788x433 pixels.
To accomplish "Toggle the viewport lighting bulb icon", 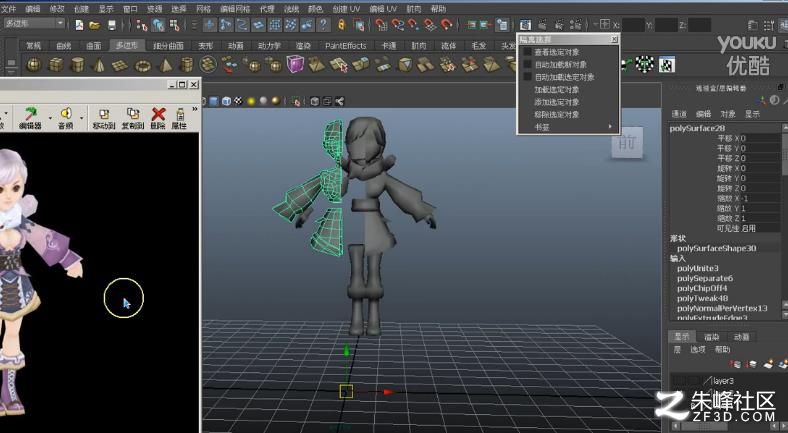I will tap(251, 101).
